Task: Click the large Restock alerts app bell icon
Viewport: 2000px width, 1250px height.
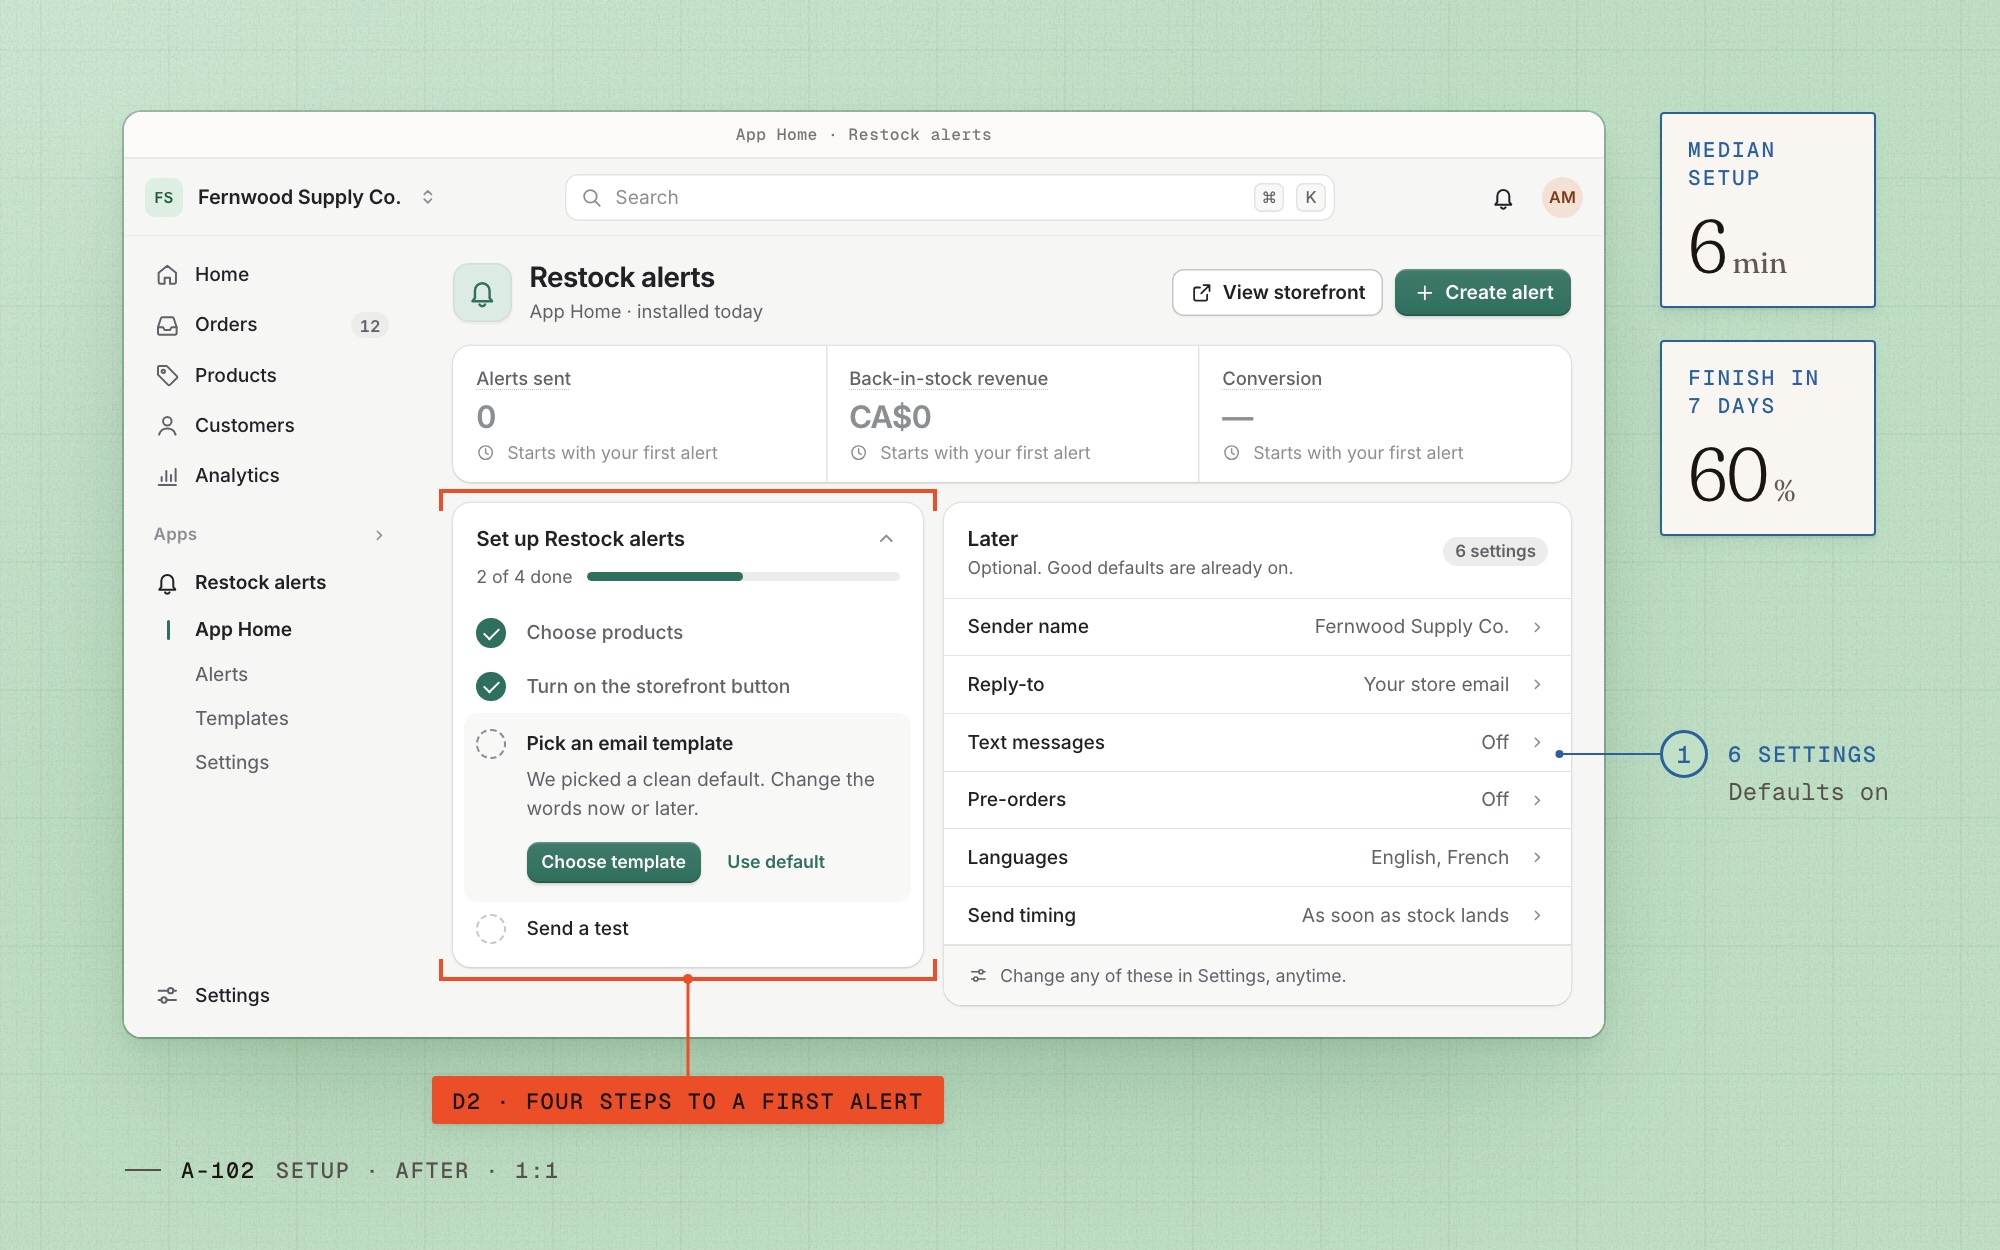Action: tap(482, 293)
